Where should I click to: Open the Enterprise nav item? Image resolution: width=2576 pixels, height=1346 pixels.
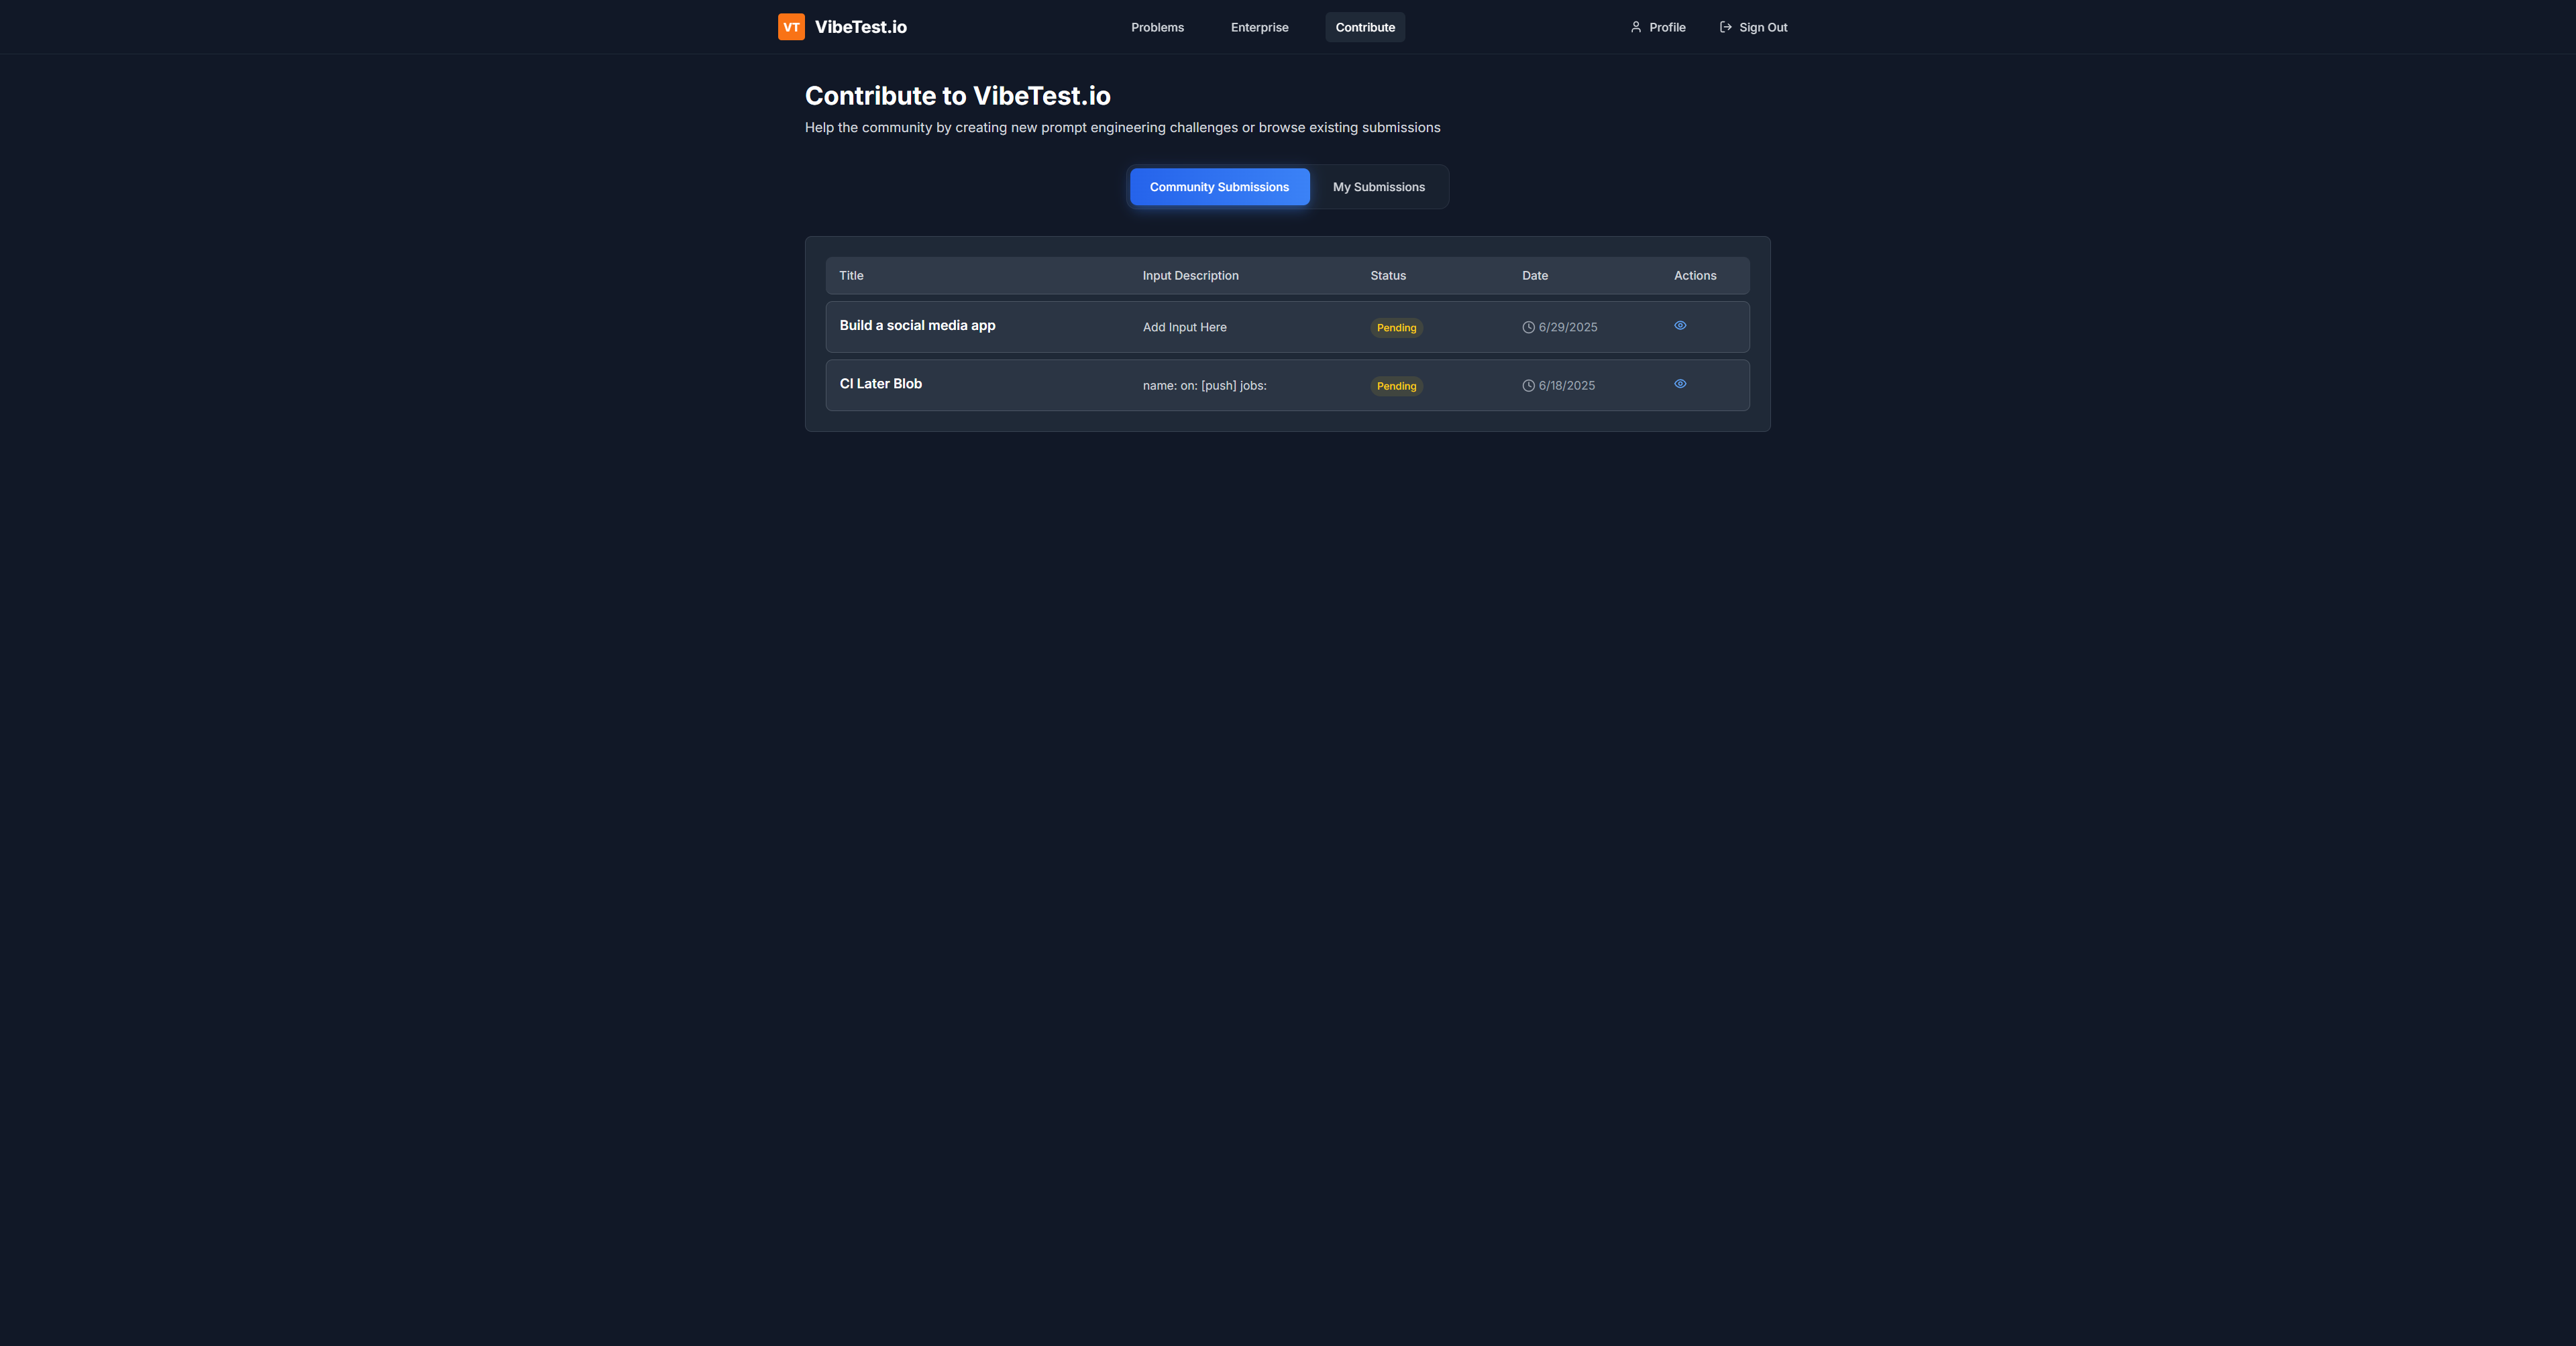[1259, 27]
